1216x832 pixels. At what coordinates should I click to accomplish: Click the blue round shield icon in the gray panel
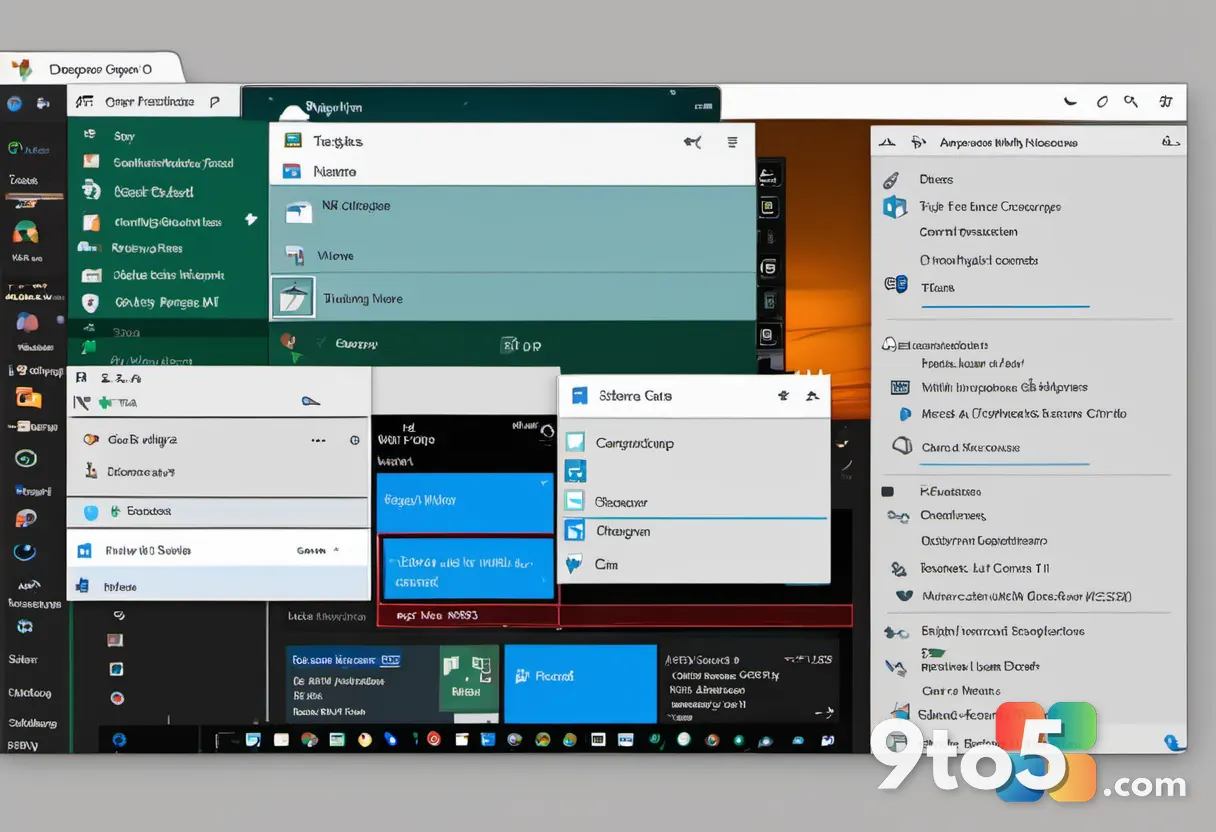pos(91,512)
